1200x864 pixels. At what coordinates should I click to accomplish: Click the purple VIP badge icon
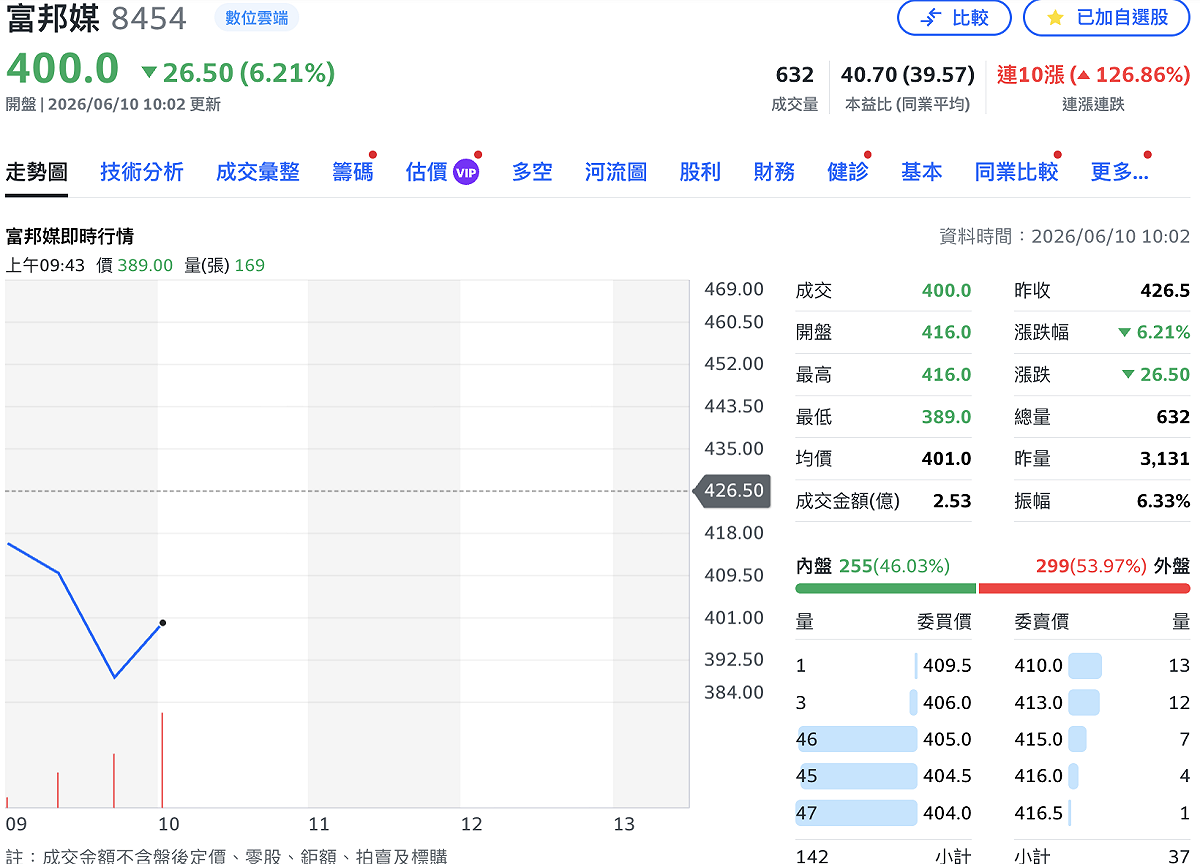pos(466,172)
